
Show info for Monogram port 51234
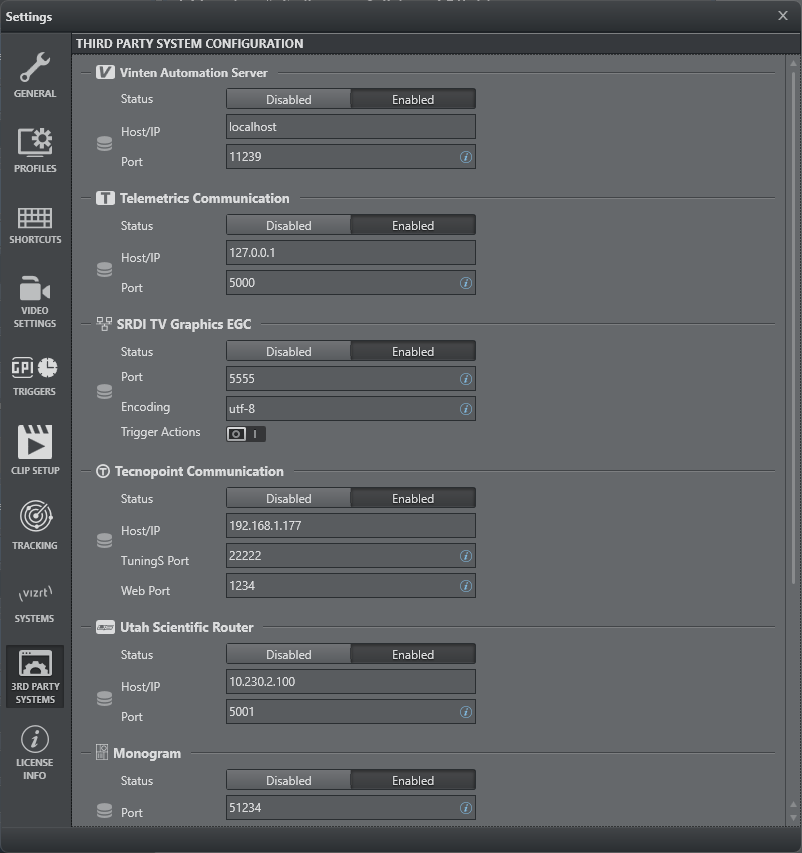[x=466, y=808]
